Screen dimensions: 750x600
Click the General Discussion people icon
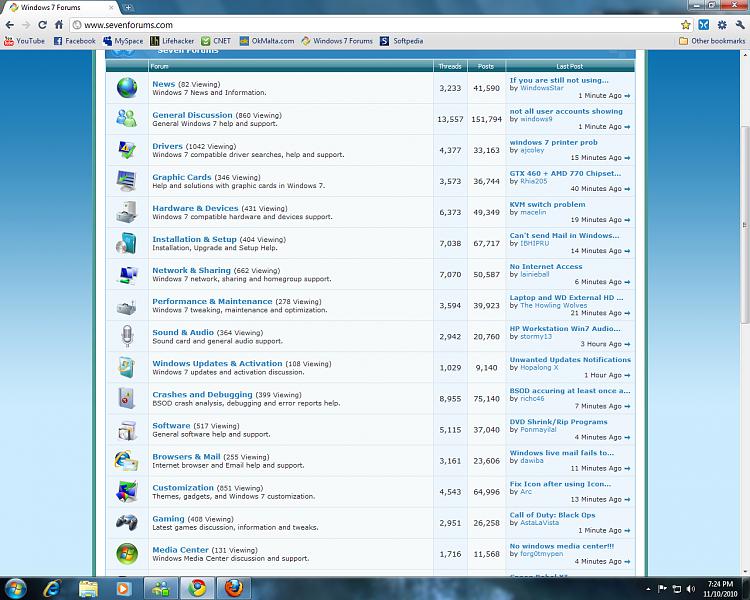click(x=127, y=118)
